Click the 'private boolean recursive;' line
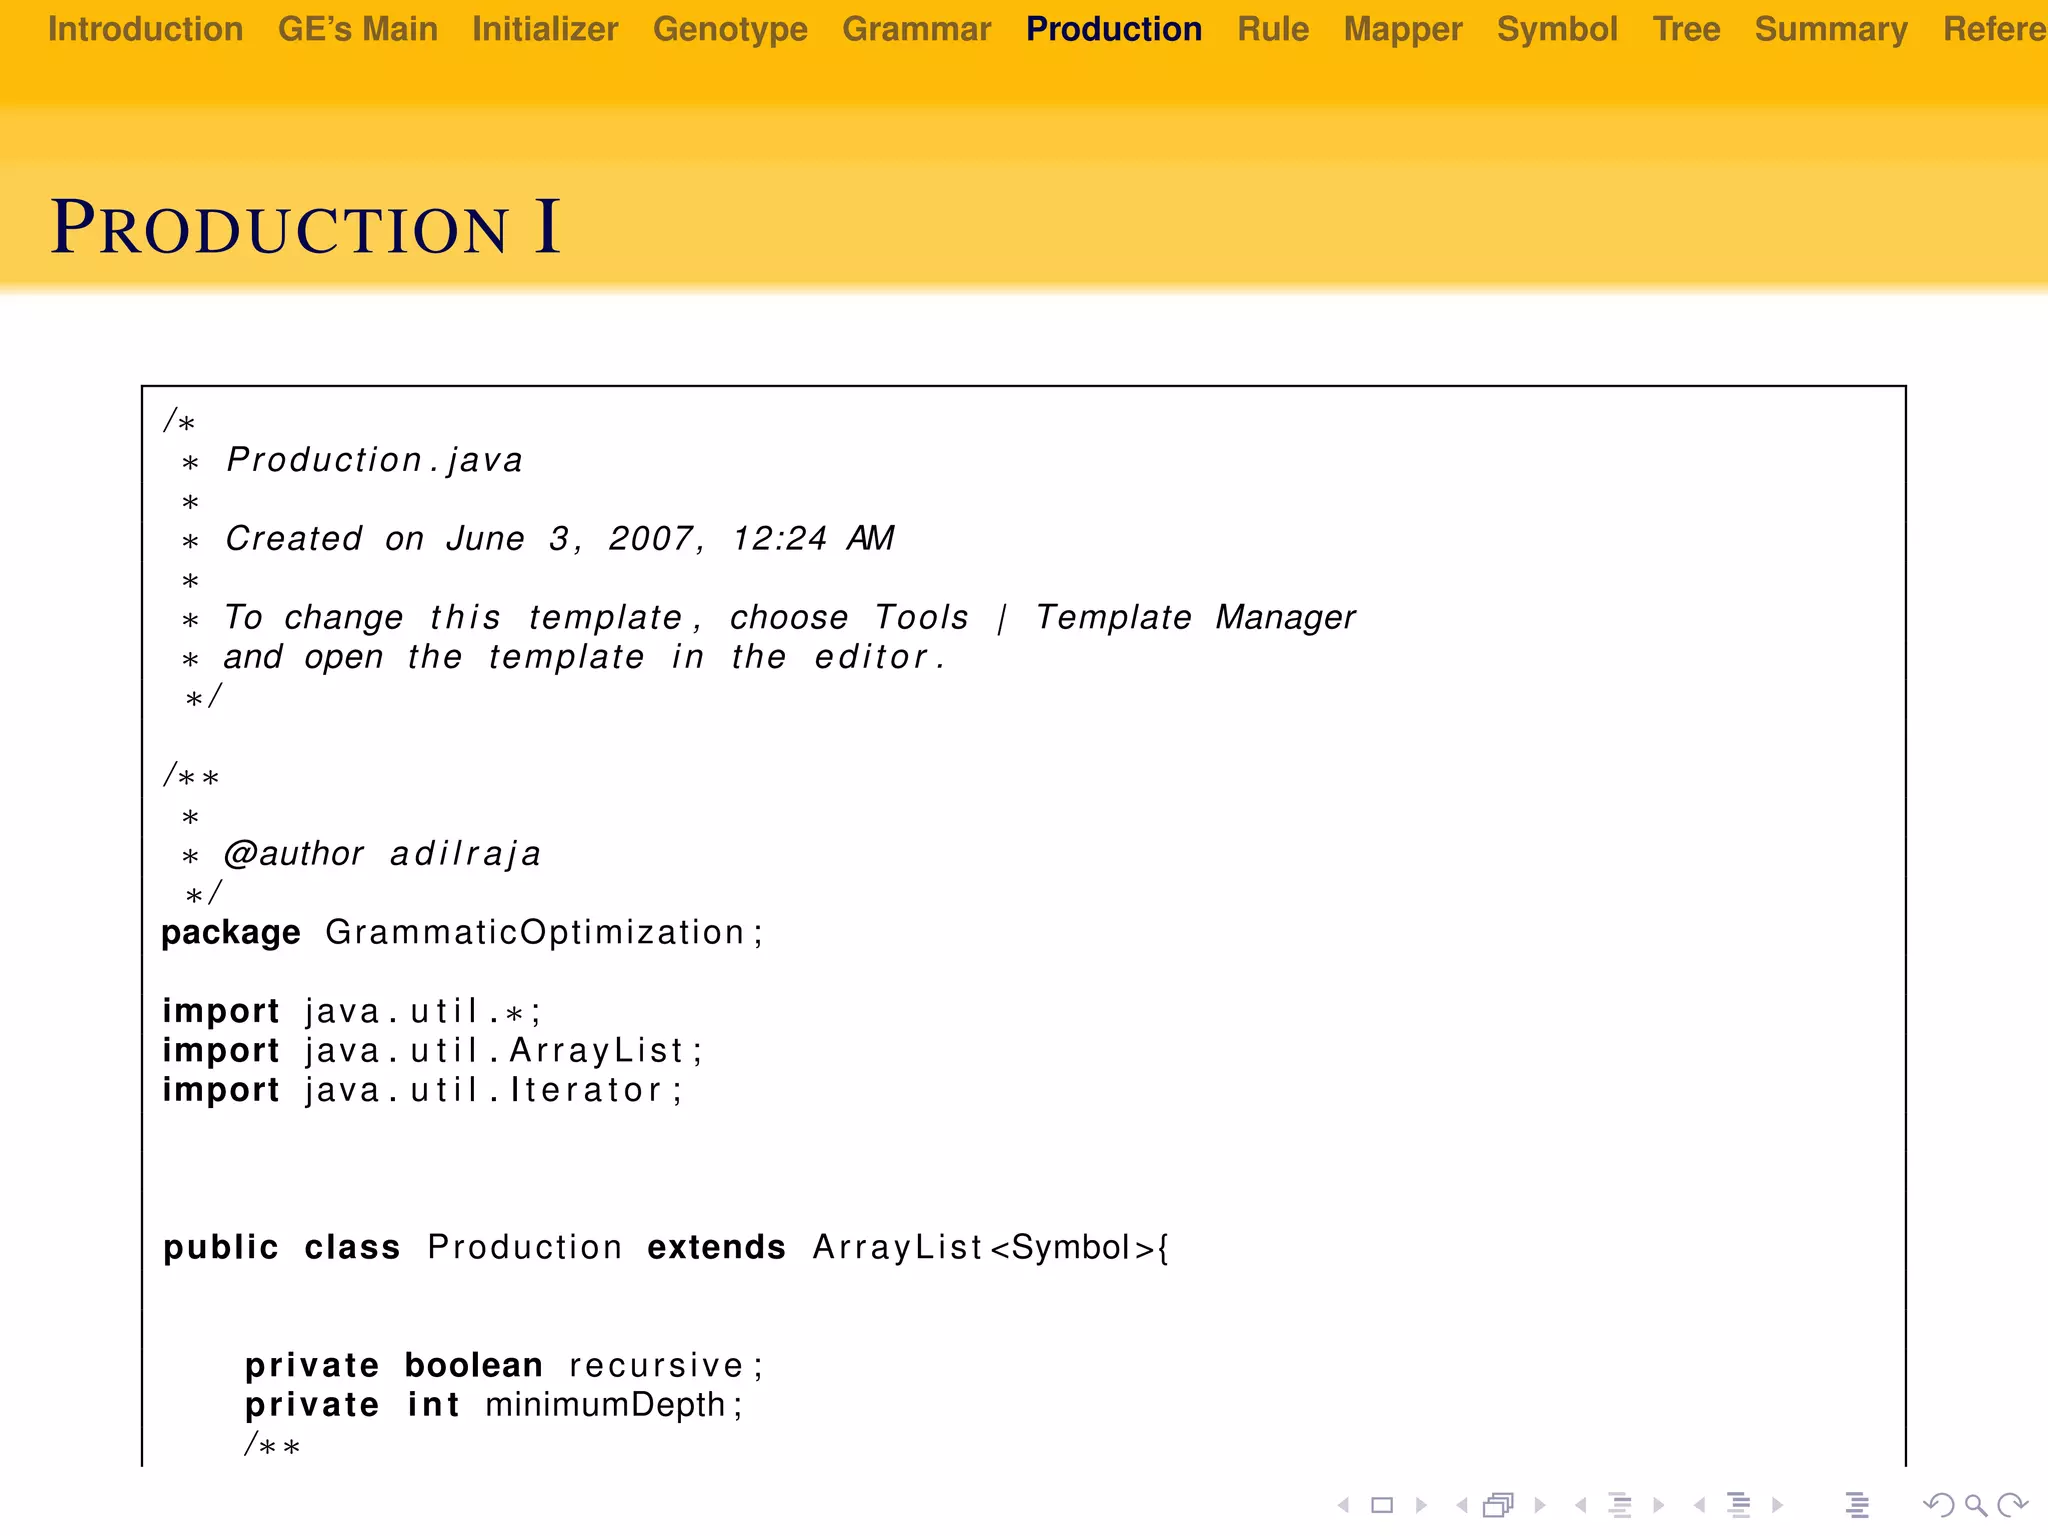This screenshot has height=1536, width=2048. [x=504, y=1365]
